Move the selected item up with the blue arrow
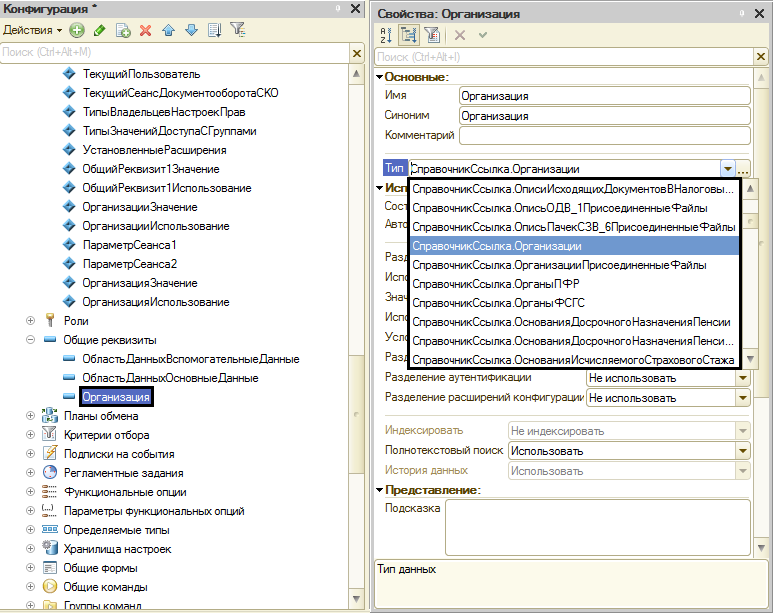The height and width of the screenshot is (613, 773). pos(168,30)
